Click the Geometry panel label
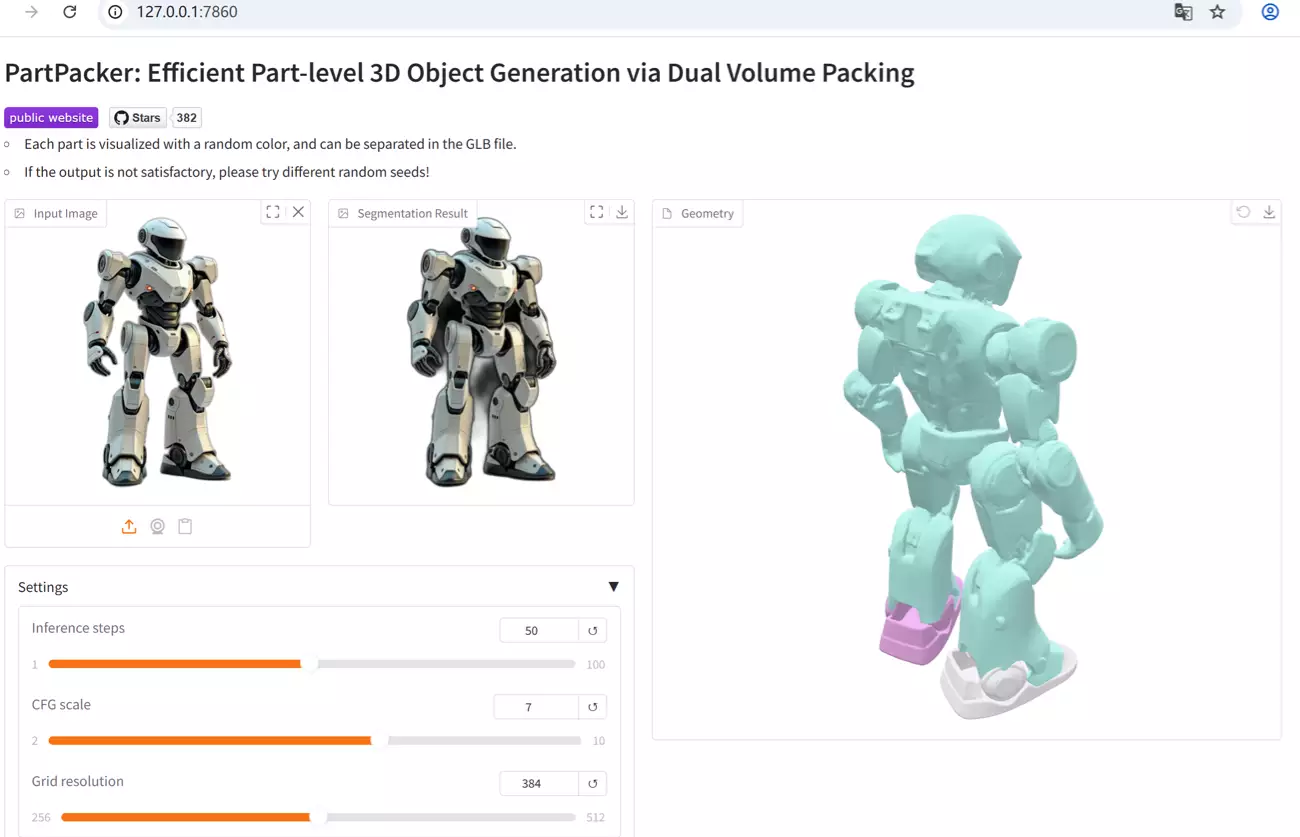This screenshot has height=837, width=1300. [698, 213]
